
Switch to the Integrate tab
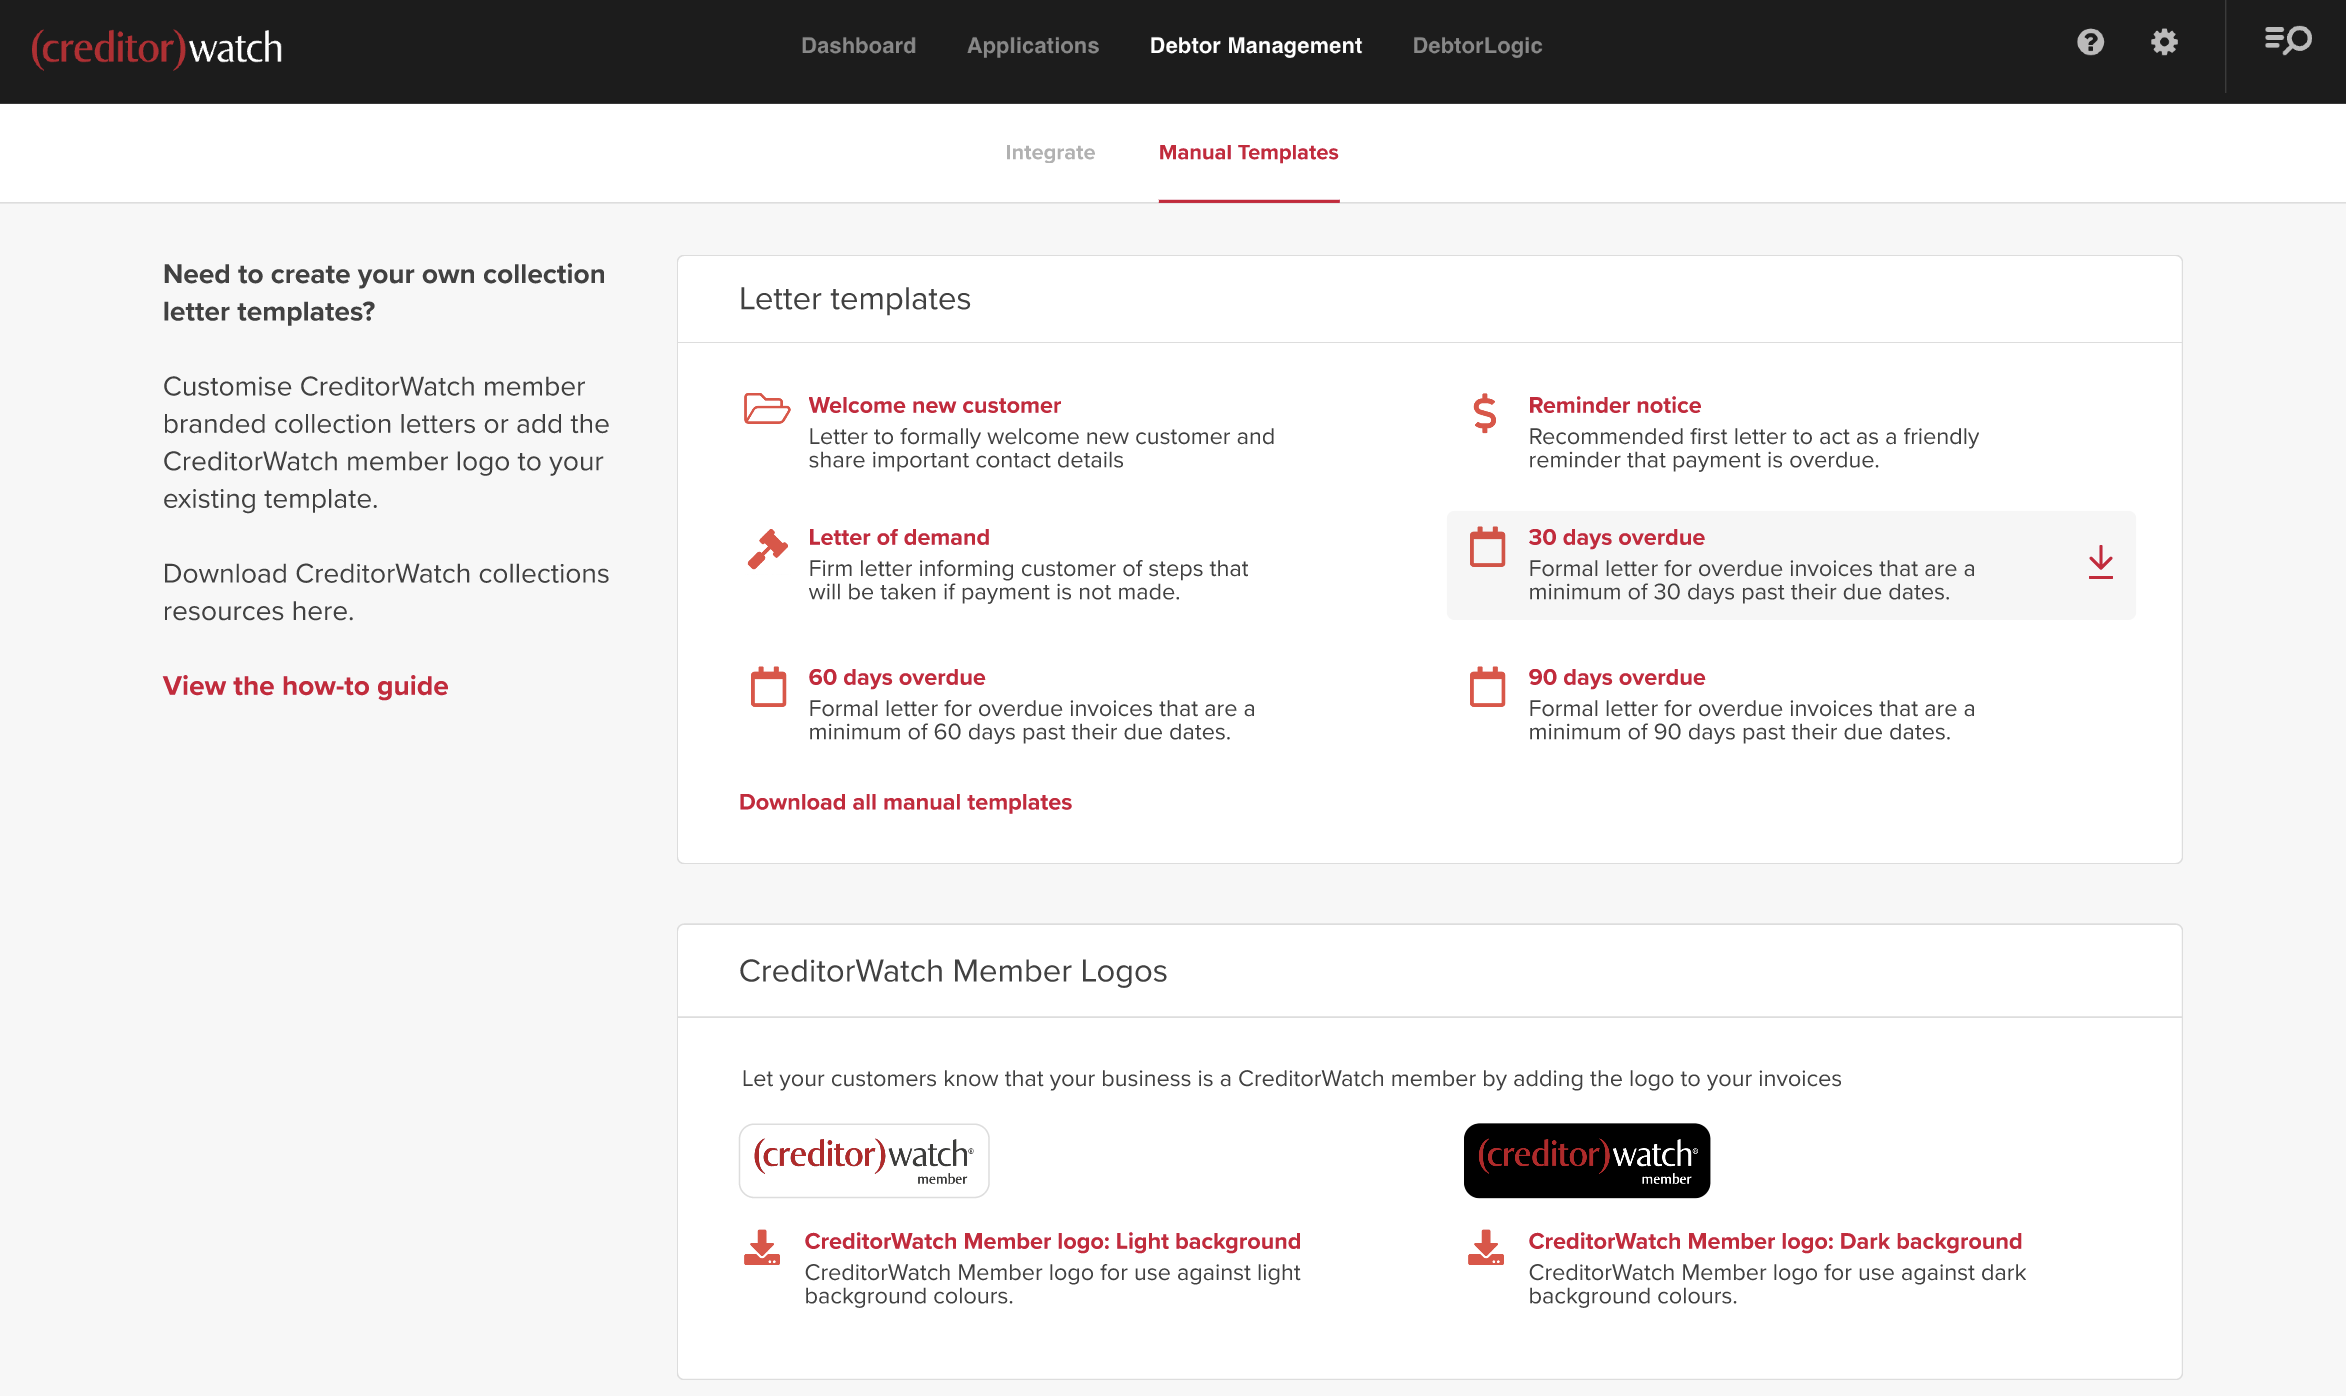coord(1049,152)
